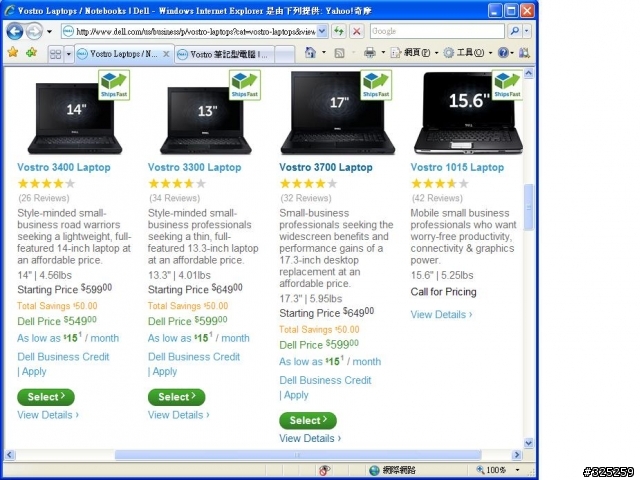Click vertical scrollbar down arrow
The image size is (640, 480).
[x=529, y=443]
